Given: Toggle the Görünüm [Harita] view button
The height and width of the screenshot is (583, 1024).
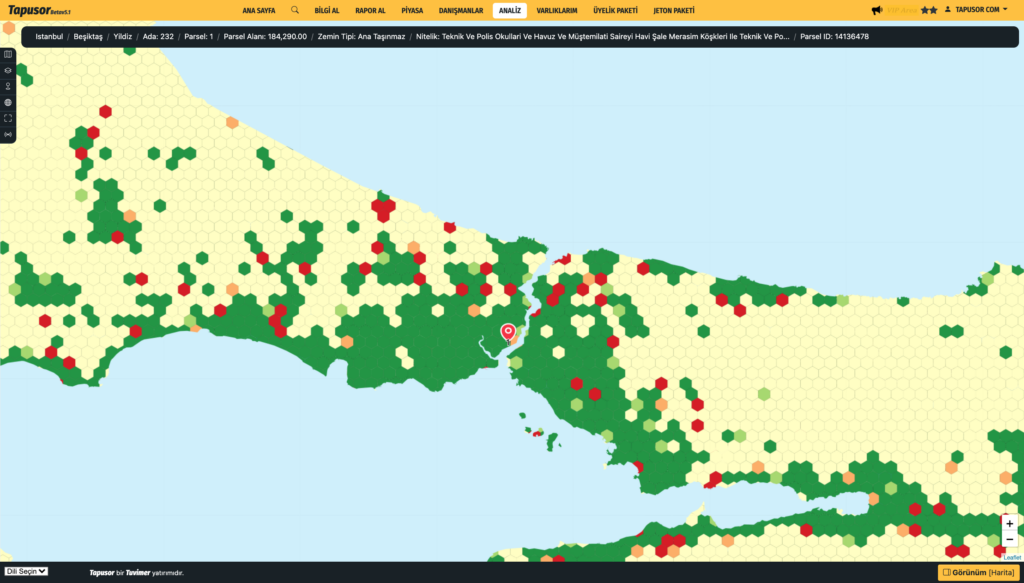Looking at the screenshot, I should (x=978, y=572).
